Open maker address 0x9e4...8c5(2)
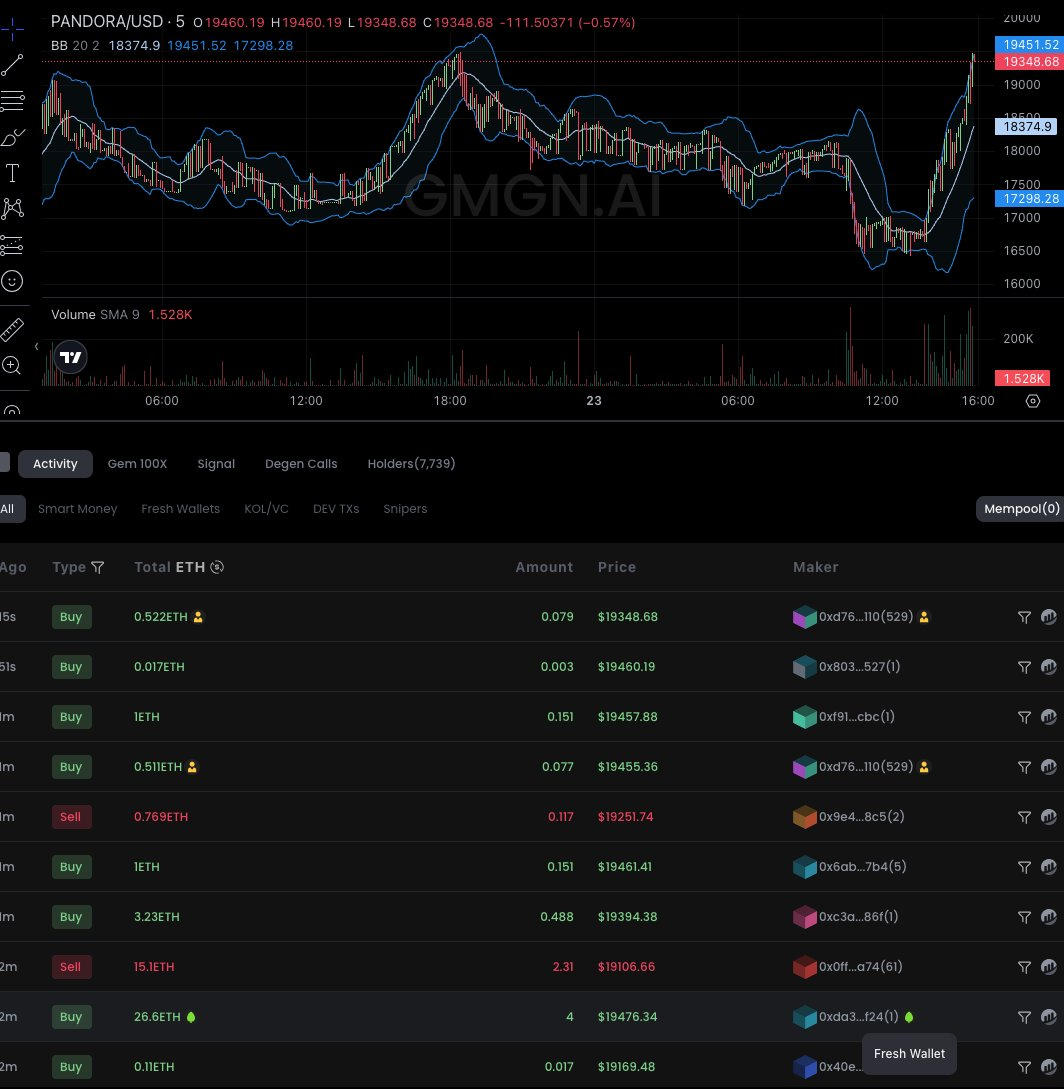Screen dimensions: 1064x1089 click(861, 817)
